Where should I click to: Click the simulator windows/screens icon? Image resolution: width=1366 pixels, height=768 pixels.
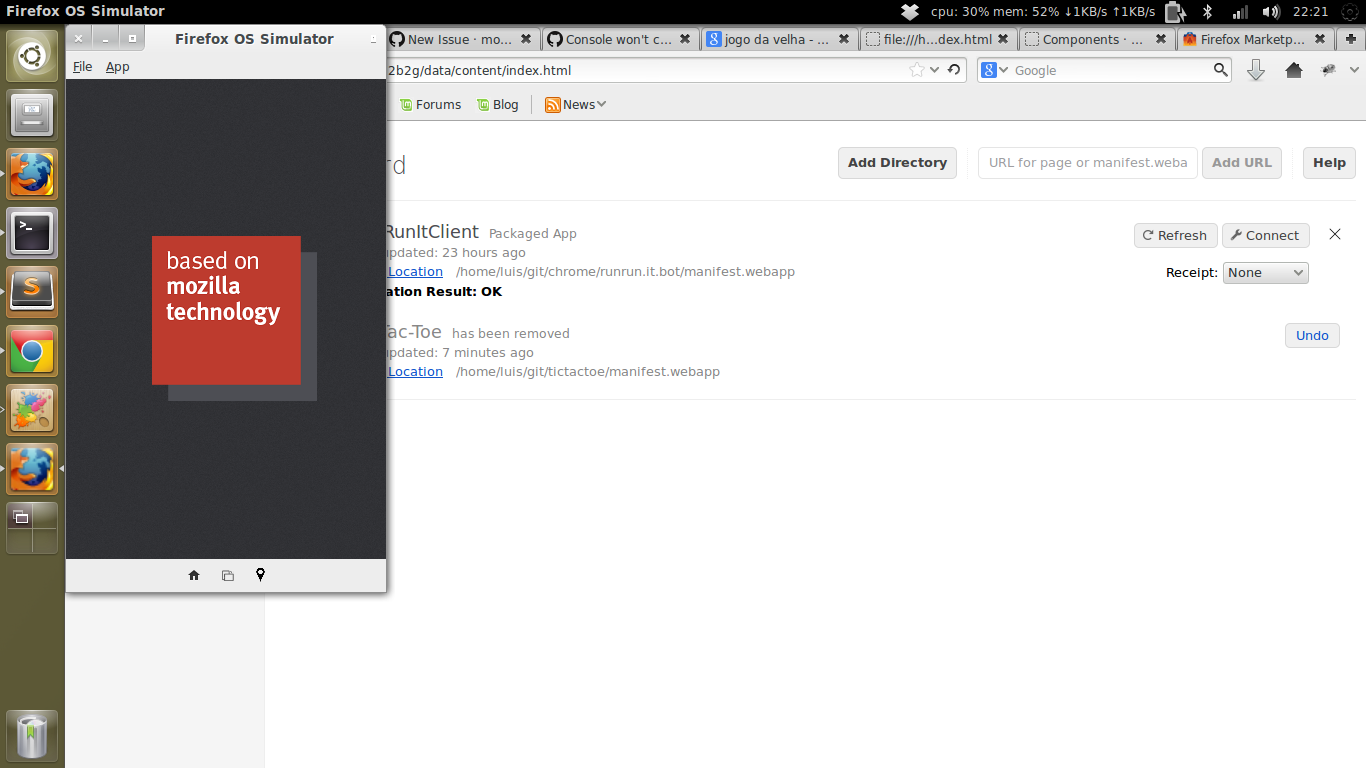click(x=227, y=575)
